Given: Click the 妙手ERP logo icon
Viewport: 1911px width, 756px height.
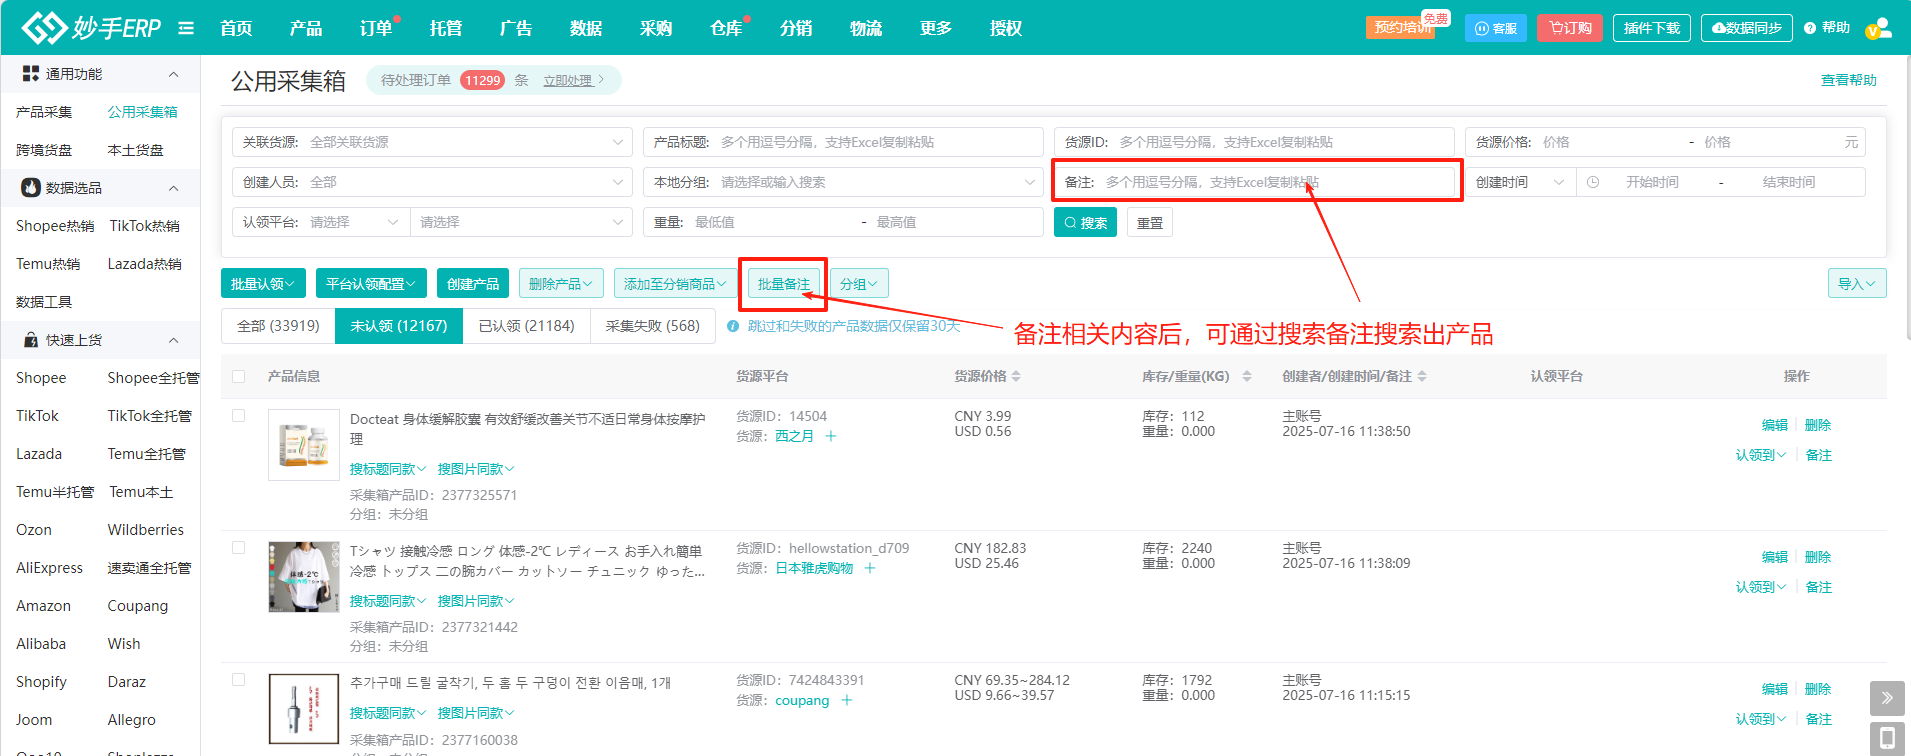Looking at the screenshot, I should (x=44, y=28).
